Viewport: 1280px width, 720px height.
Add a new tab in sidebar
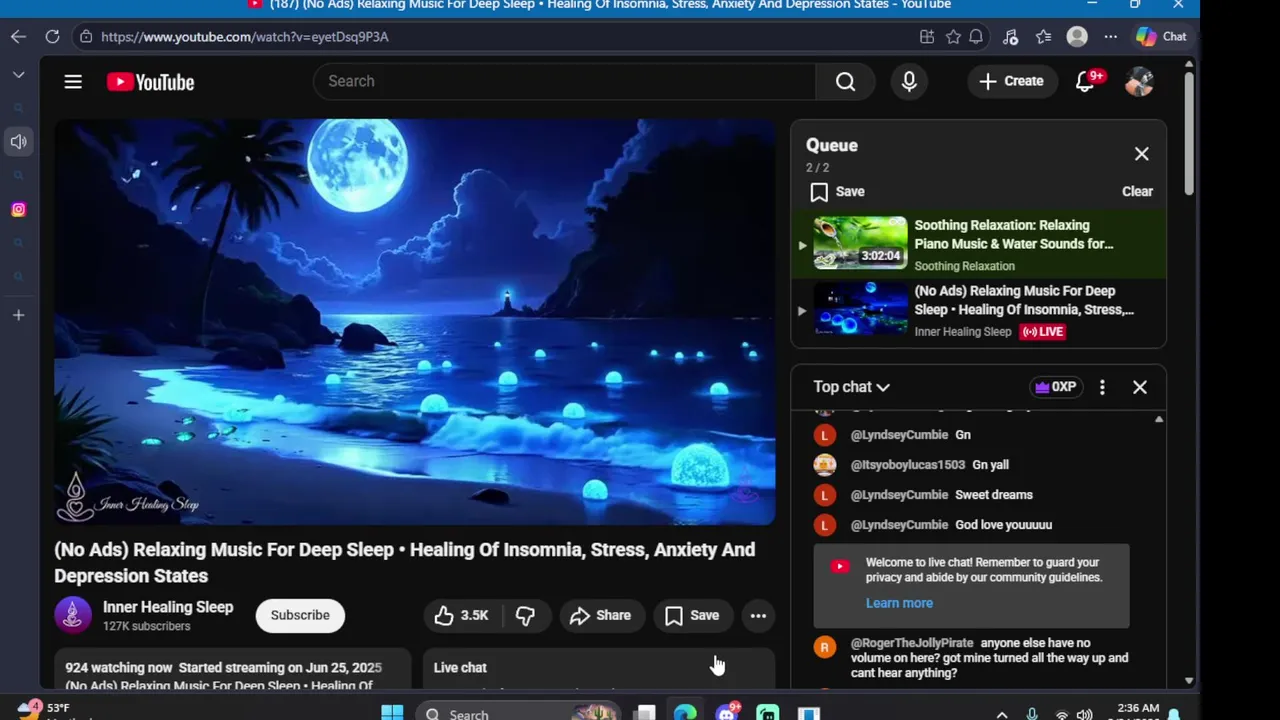(18, 315)
